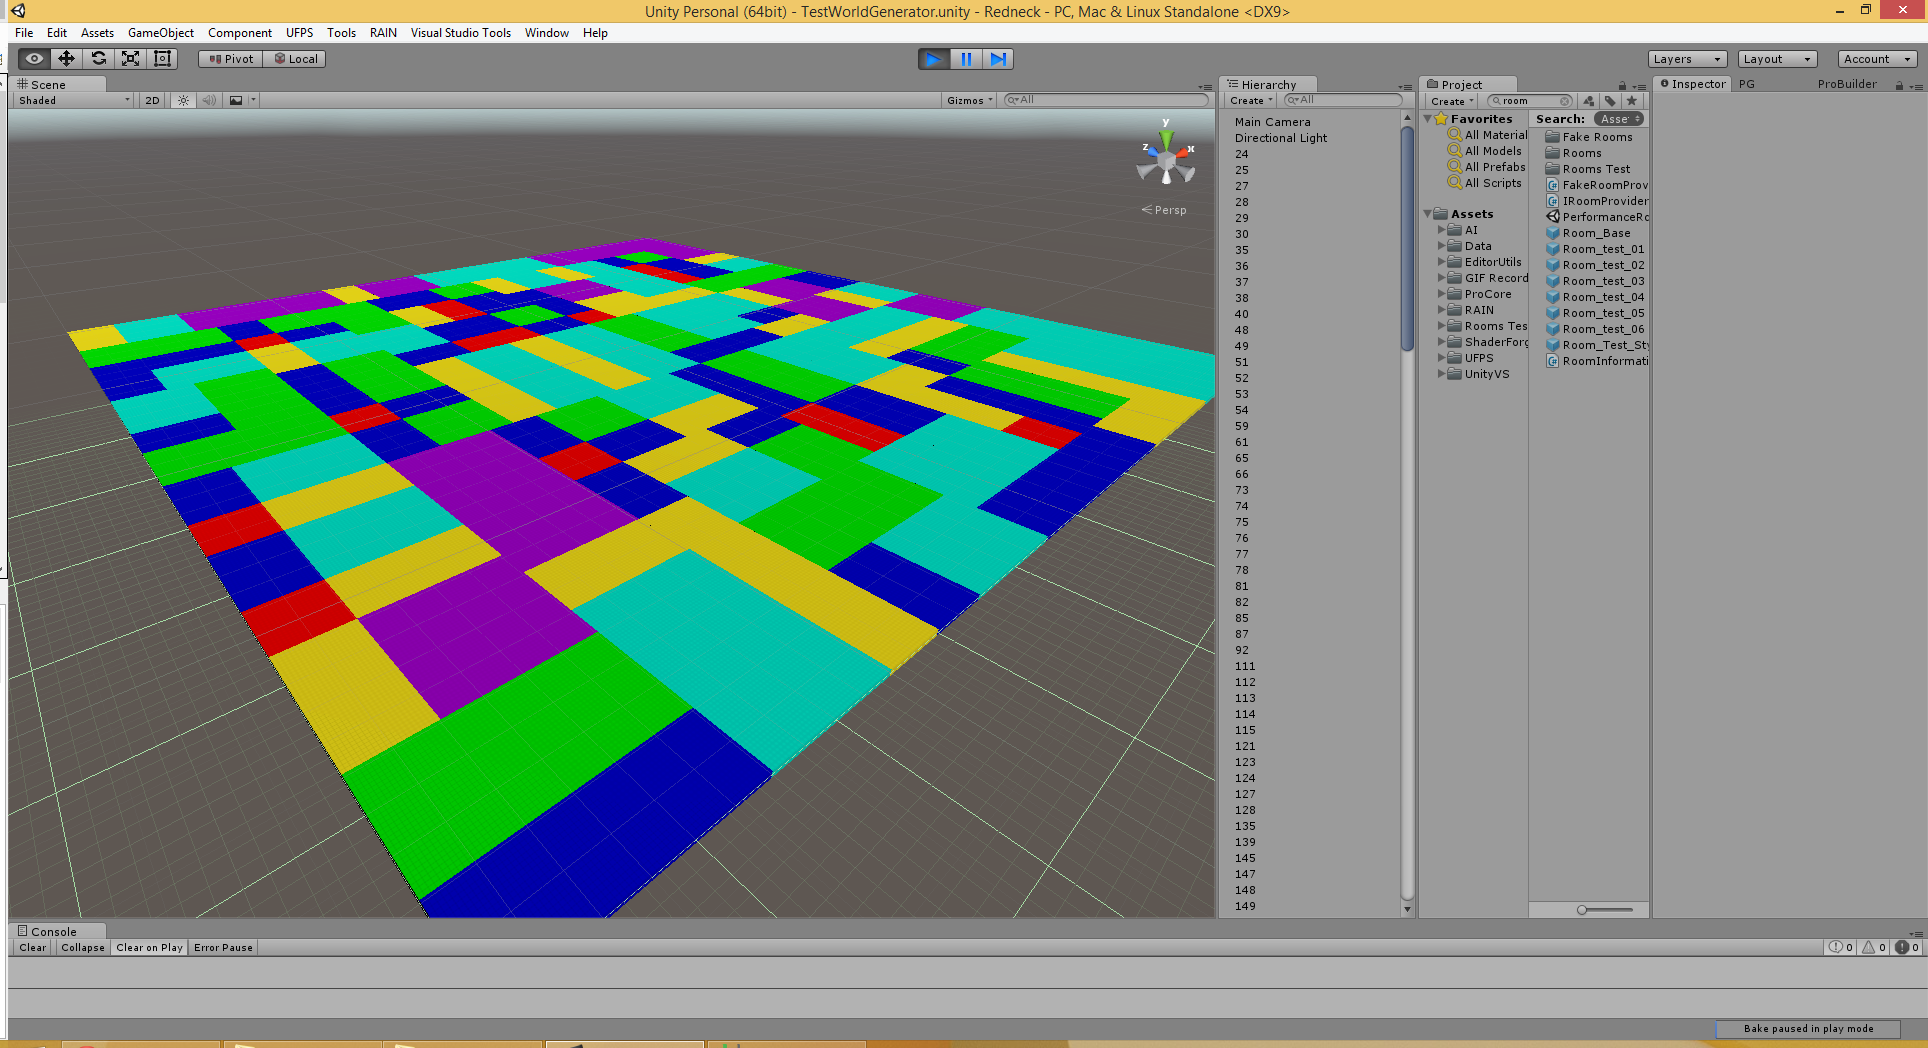This screenshot has height=1048, width=1928.
Task: Save search as favorite star icon
Action: [x=1632, y=101]
